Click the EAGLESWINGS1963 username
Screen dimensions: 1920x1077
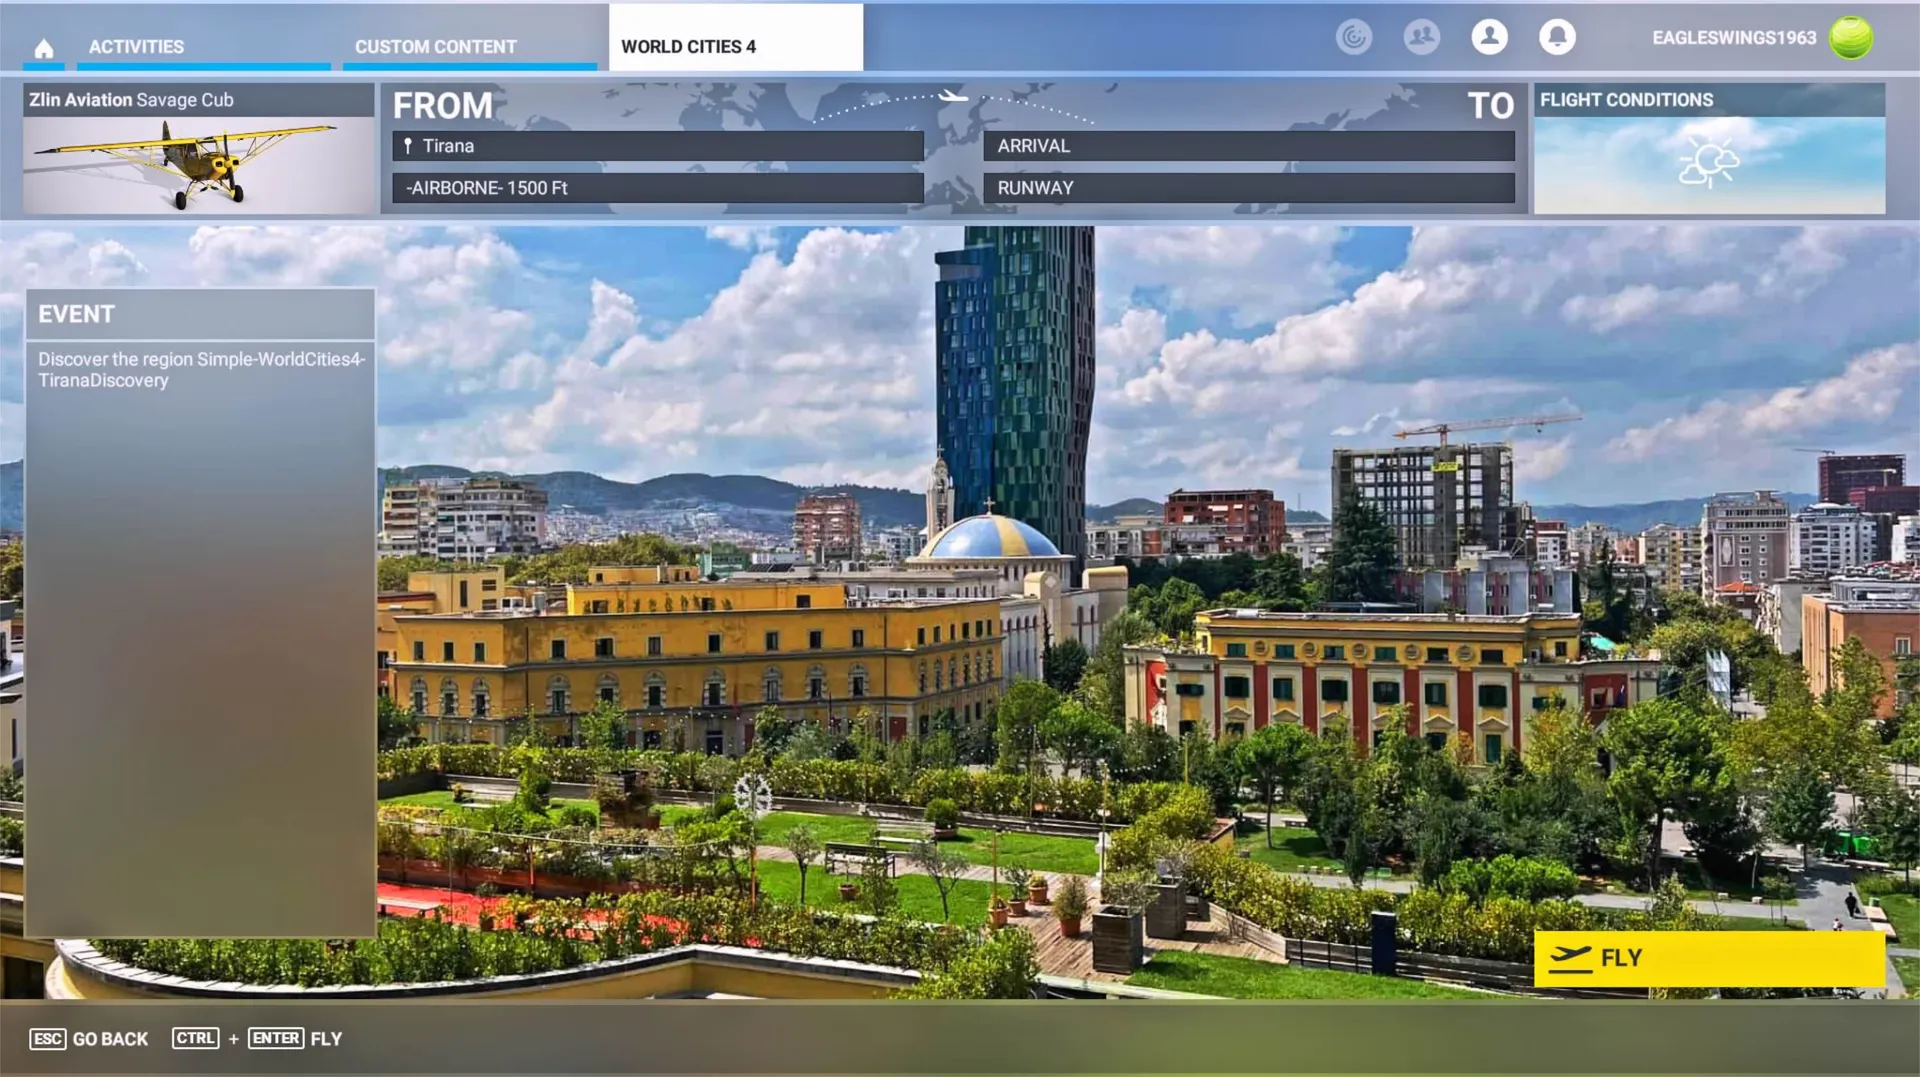coord(1733,38)
